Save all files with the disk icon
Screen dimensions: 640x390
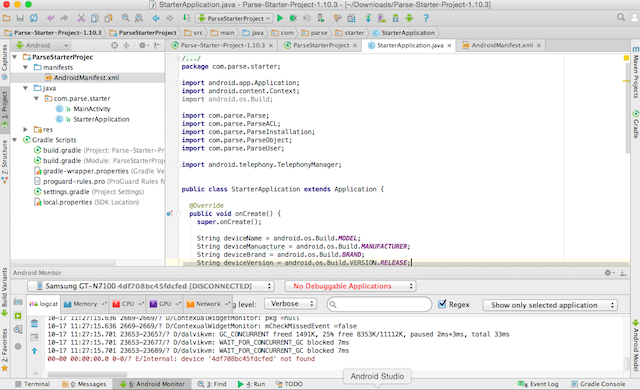point(20,18)
